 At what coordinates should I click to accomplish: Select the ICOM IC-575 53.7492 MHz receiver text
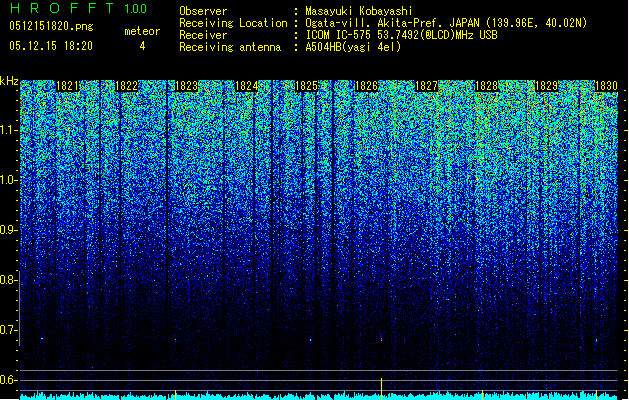point(401,35)
